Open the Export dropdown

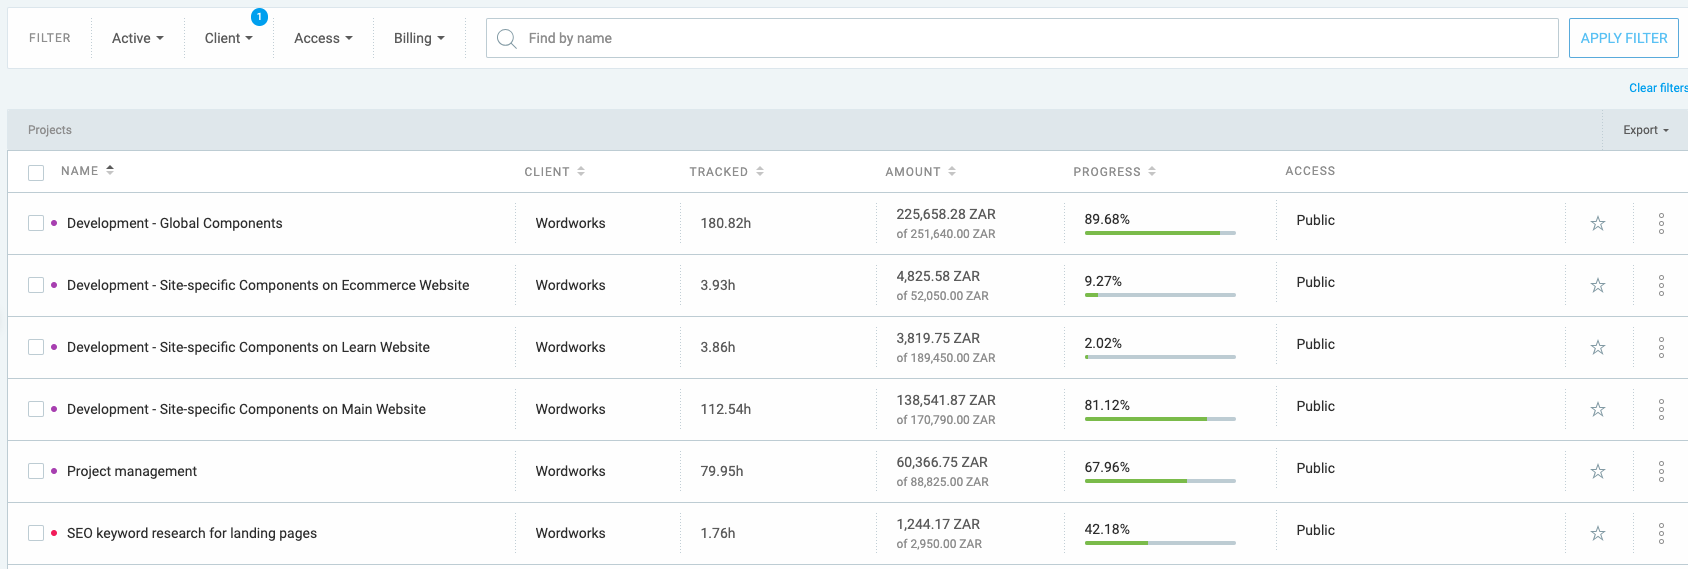[1645, 130]
